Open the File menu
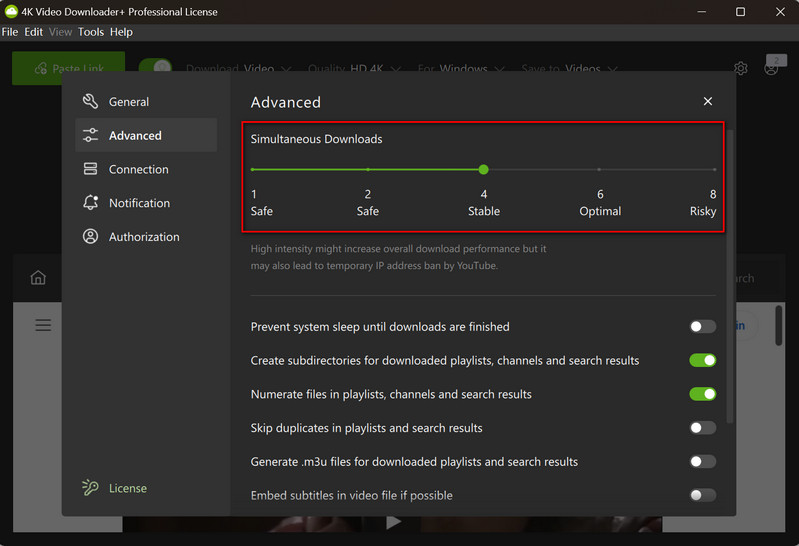Screen dimensions: 799x546 [10, 32]
